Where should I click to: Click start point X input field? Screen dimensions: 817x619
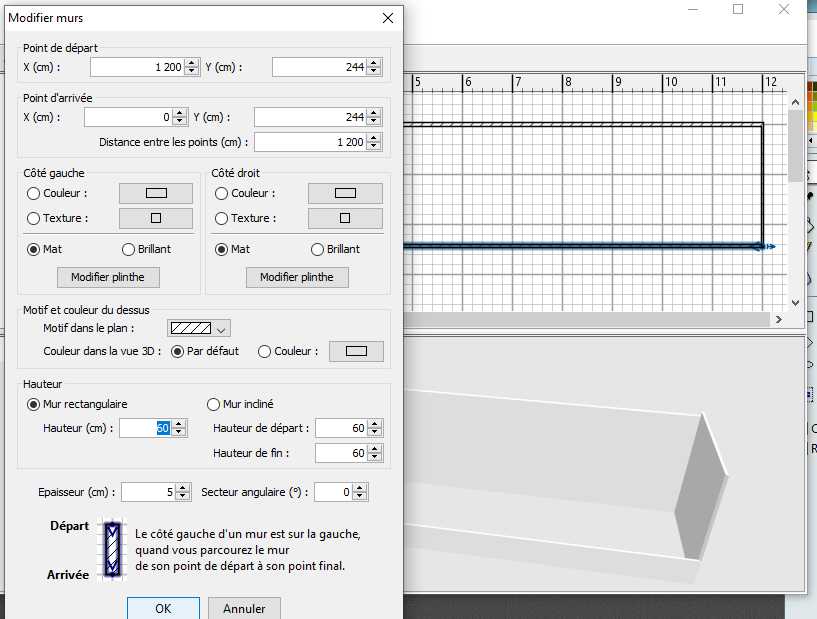pos(138,67)
